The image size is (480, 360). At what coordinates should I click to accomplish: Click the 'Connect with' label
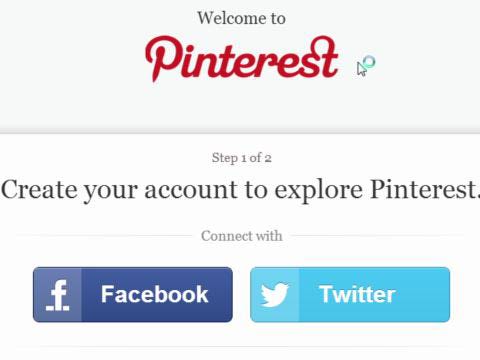(x=242, y=236)
